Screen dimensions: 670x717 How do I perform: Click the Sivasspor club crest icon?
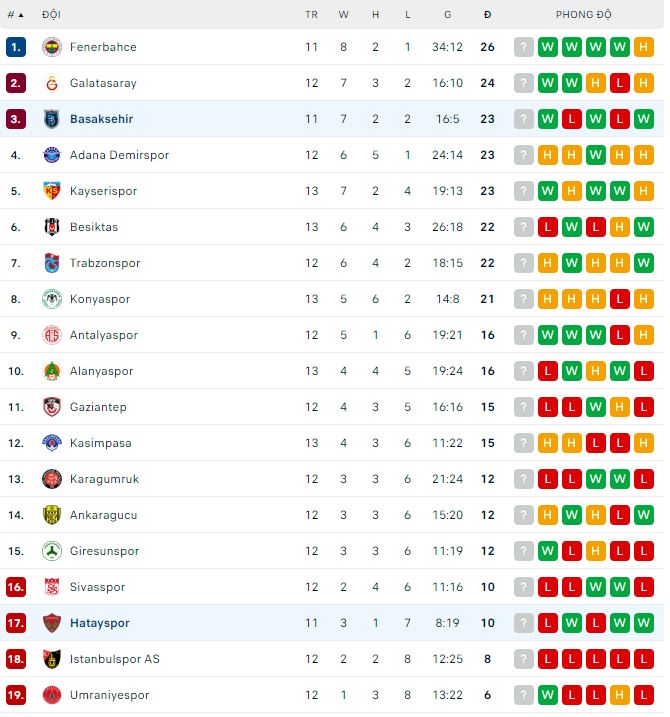pyautogui.click(x=52, y=587)
